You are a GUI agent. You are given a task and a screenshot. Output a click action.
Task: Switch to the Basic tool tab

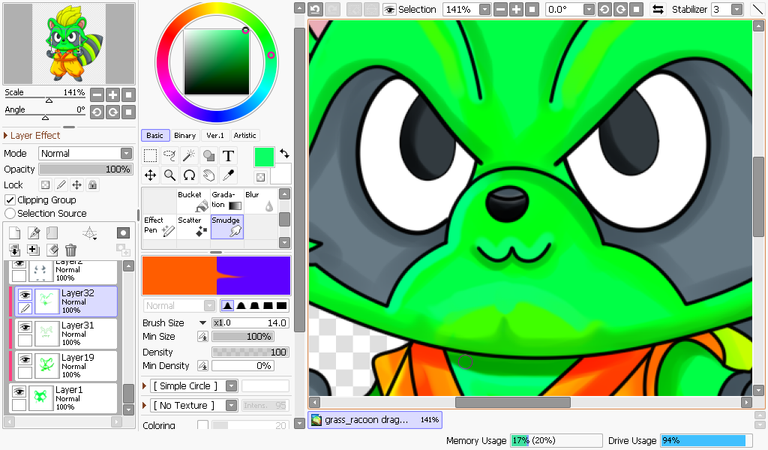[x=155, y=136]
